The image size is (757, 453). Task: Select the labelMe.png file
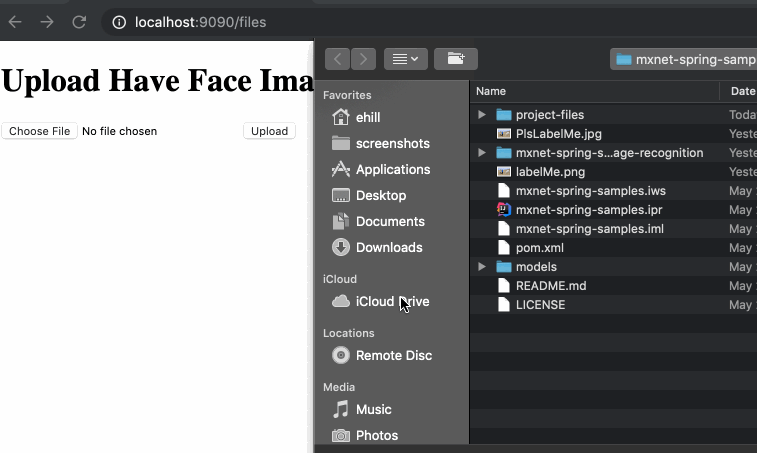coord(614,171)
